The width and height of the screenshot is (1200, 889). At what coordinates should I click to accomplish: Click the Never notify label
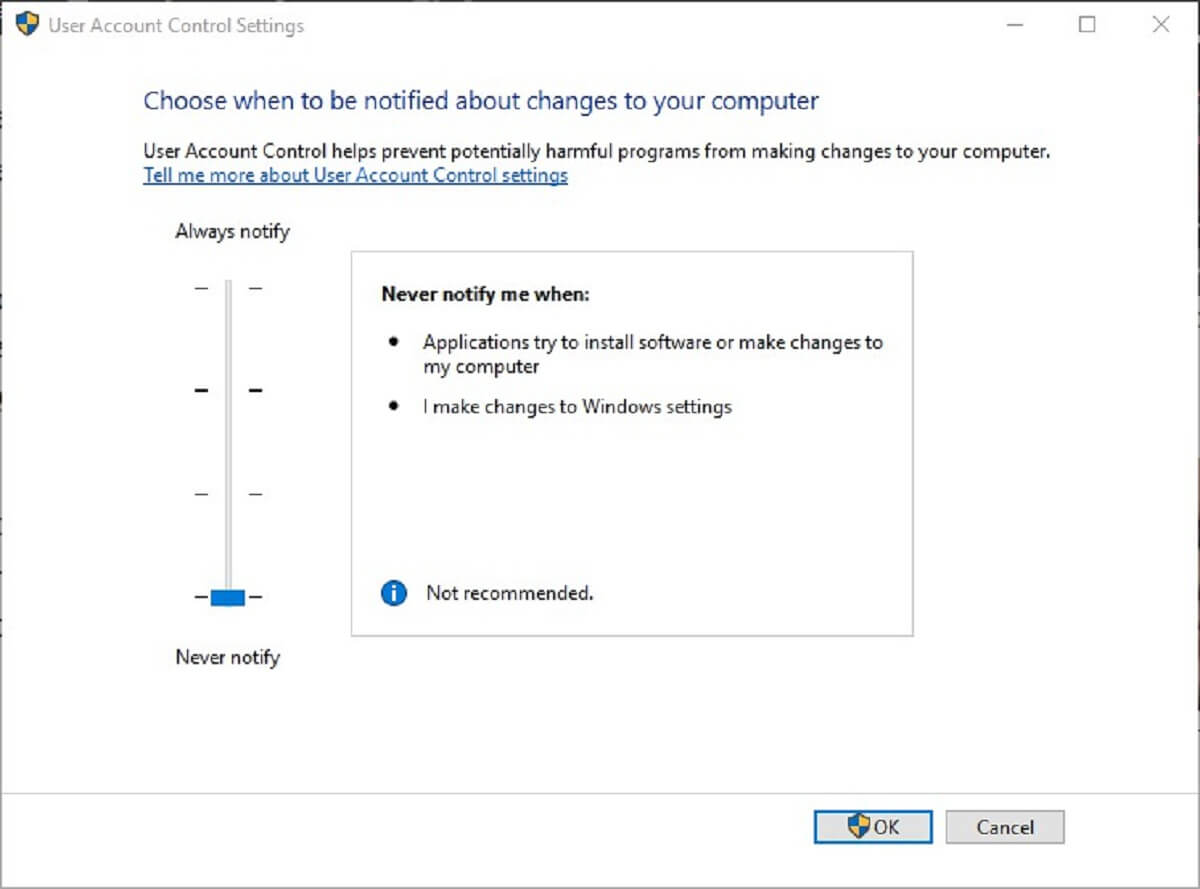coord(226,657)
